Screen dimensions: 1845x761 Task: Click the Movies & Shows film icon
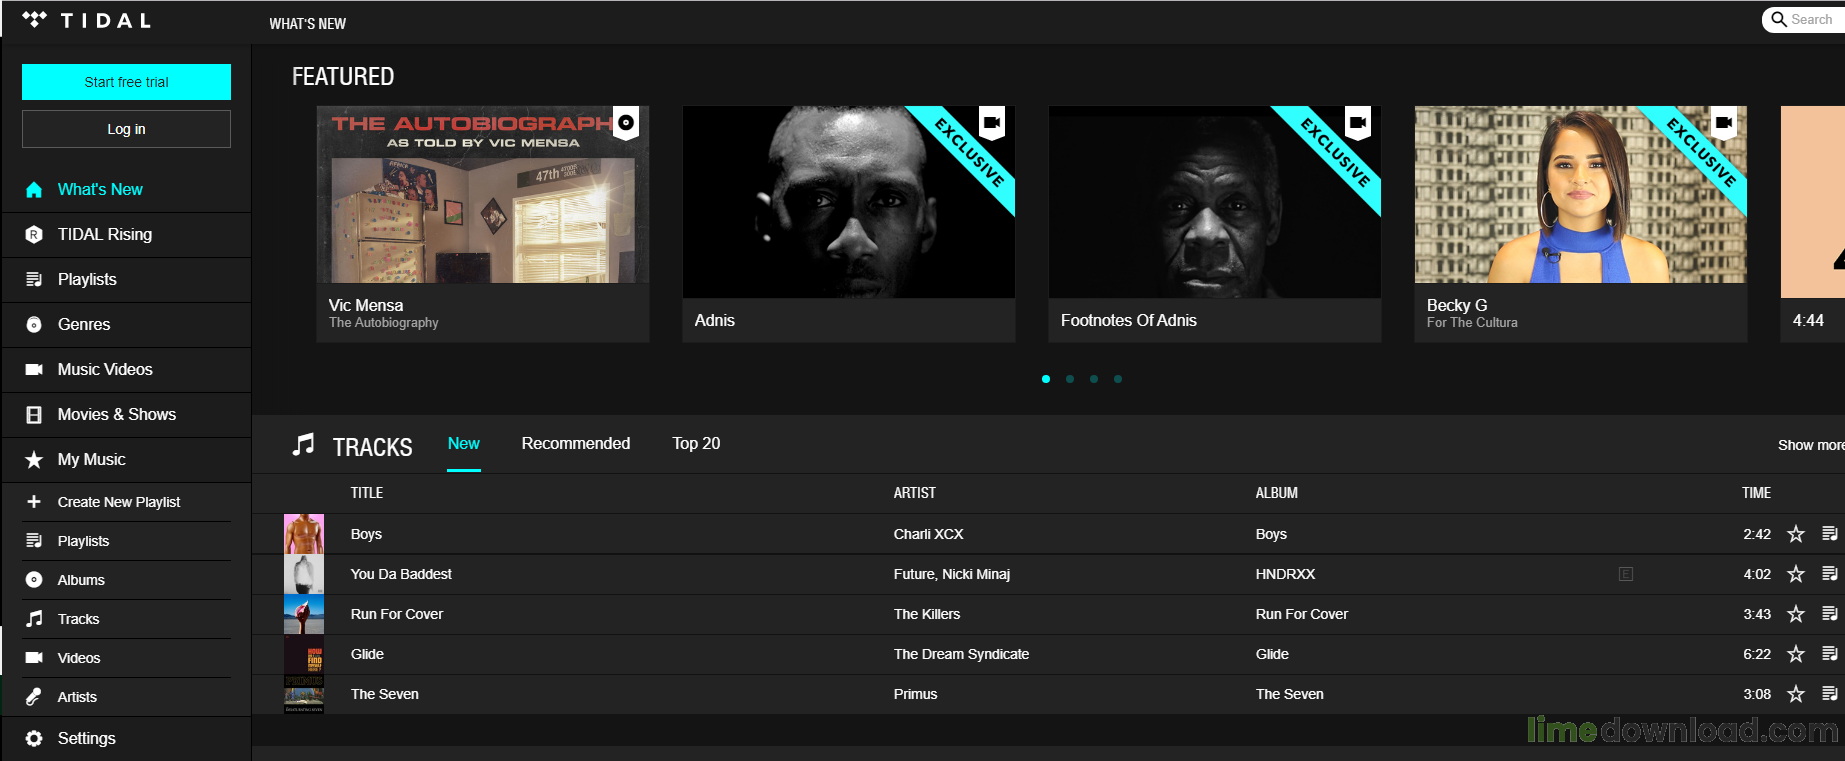pos(34,415)
